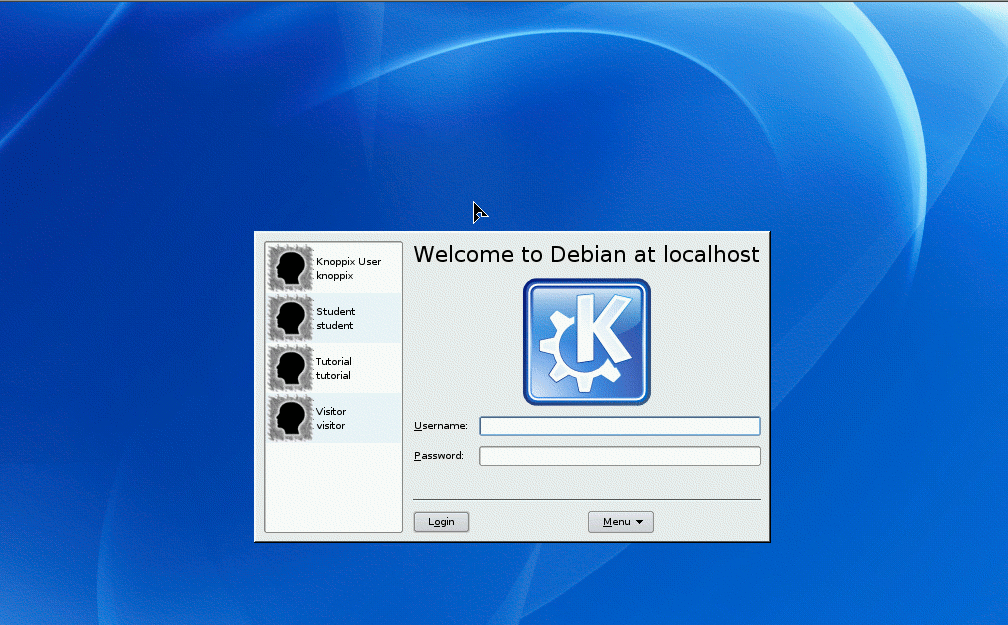
Task: Focus the Username input field
Action: point(620,426)
